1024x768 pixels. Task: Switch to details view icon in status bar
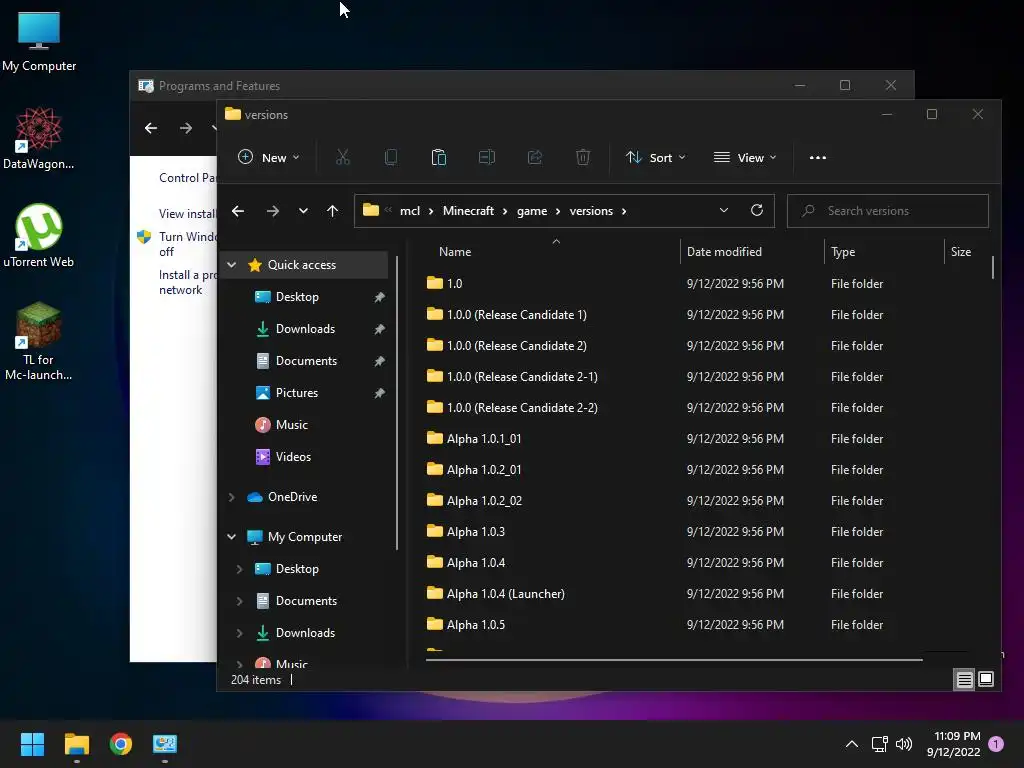(x=964, y=680)
